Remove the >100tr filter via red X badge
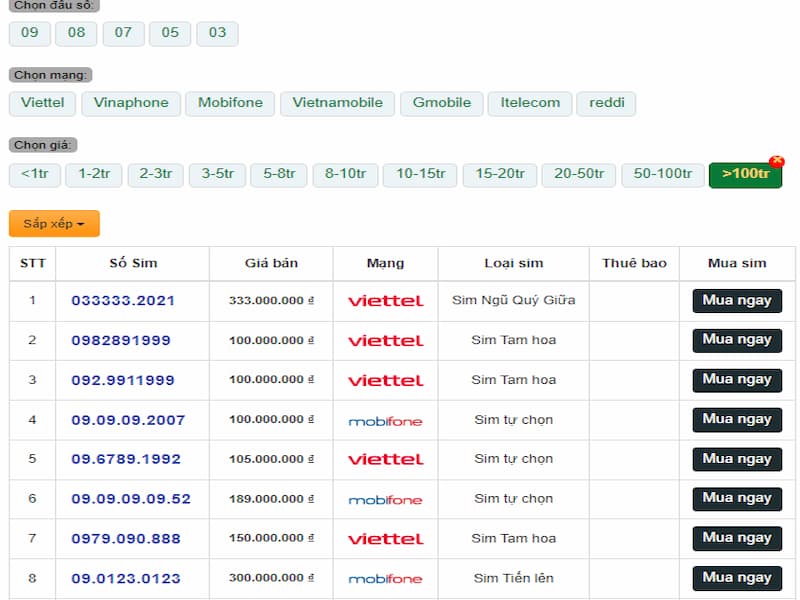The image size is (800, 600). (777, 161)
